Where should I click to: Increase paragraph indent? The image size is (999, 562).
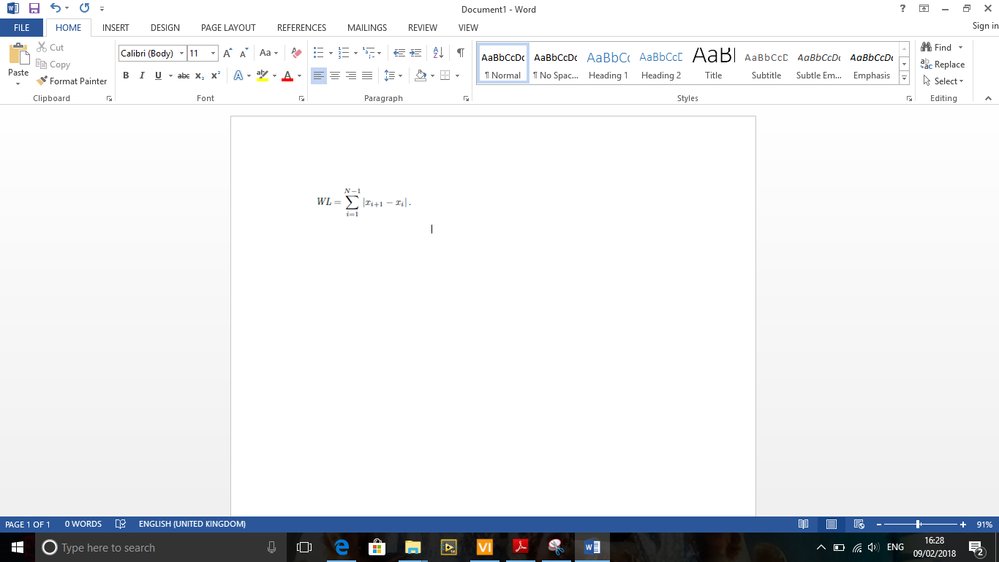click(x=415, y=53)
